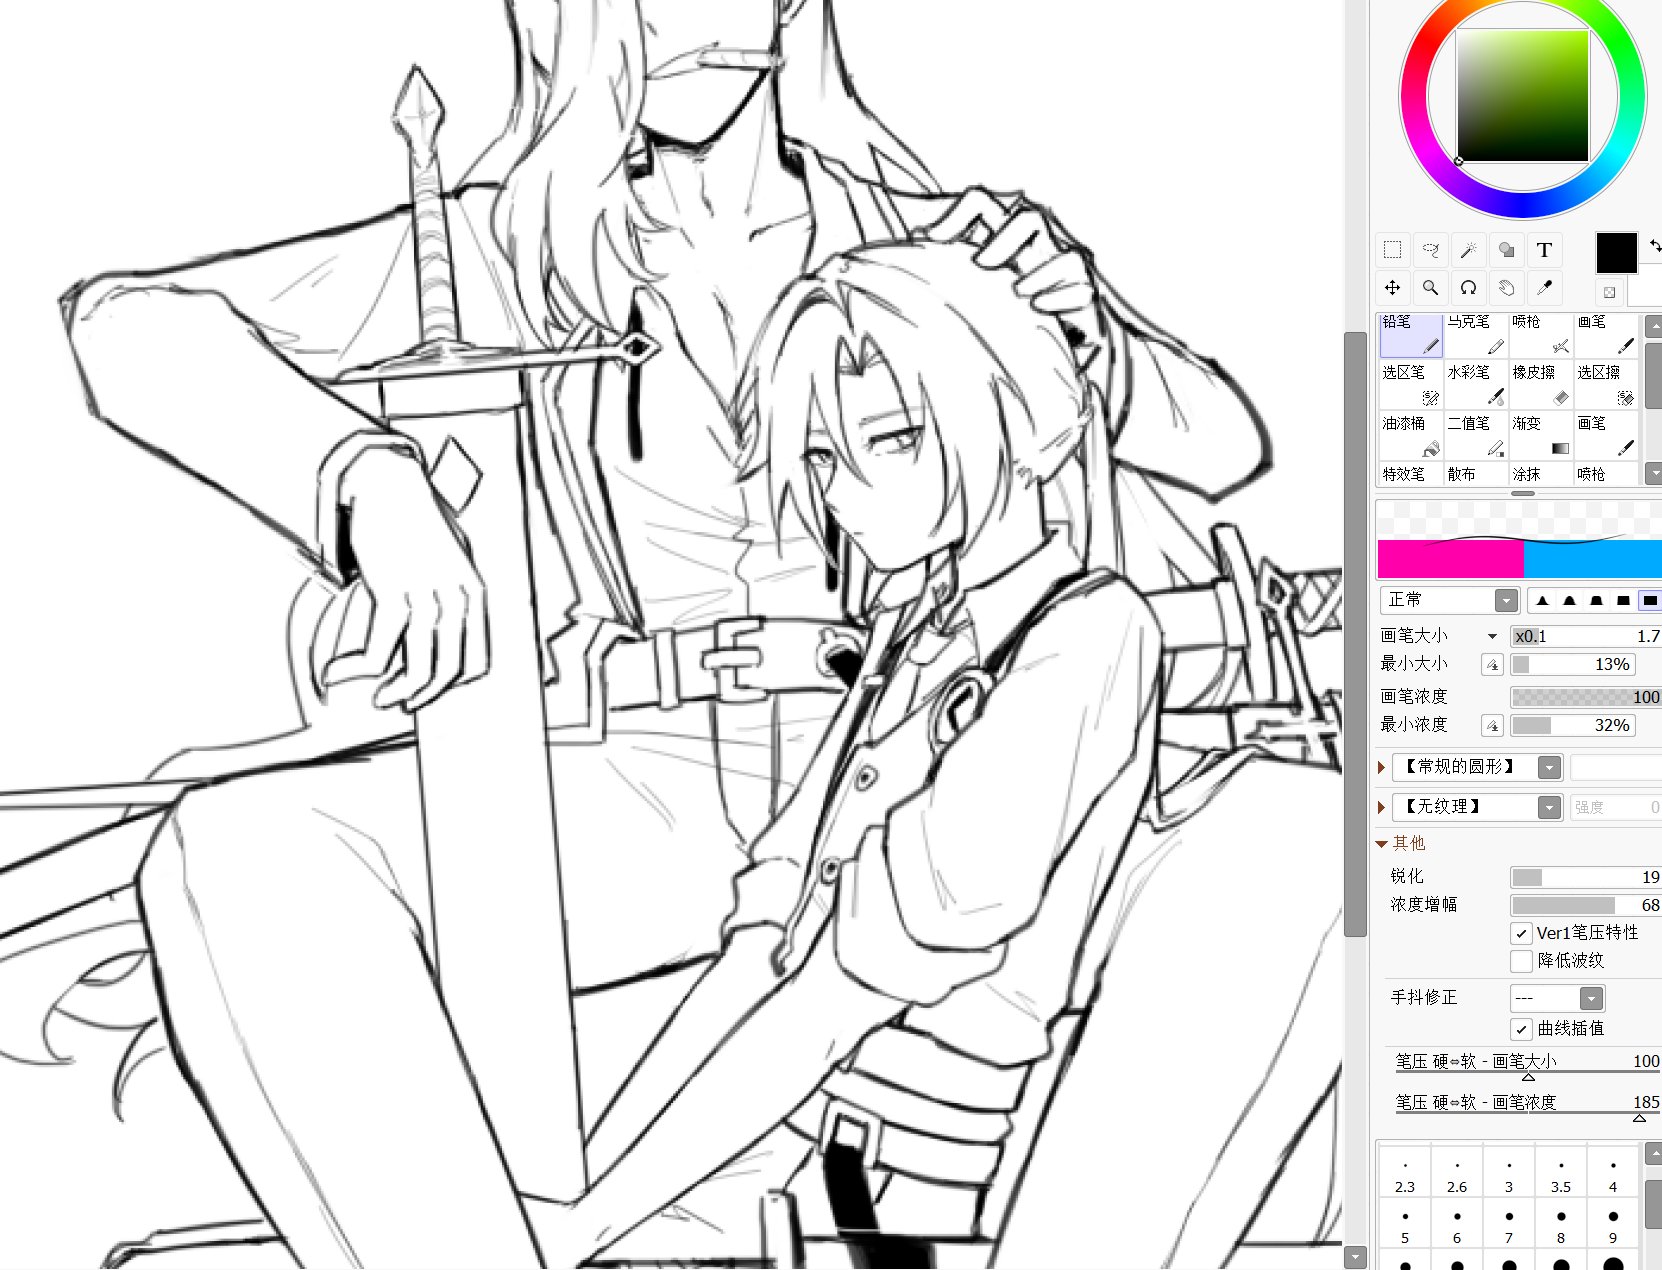Click the 画笔浓度 density slider
The image size is (1662, 1270).
tap(1586, 697)
